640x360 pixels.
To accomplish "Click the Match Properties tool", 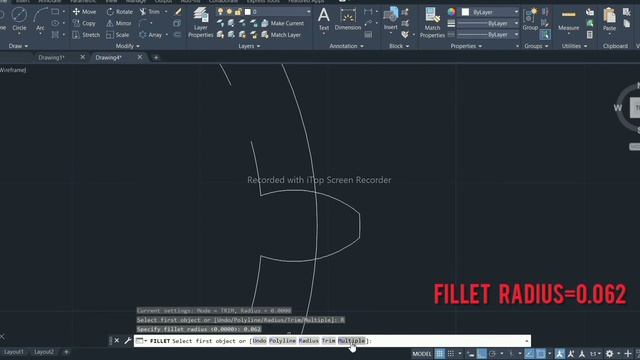I will 432,22.
